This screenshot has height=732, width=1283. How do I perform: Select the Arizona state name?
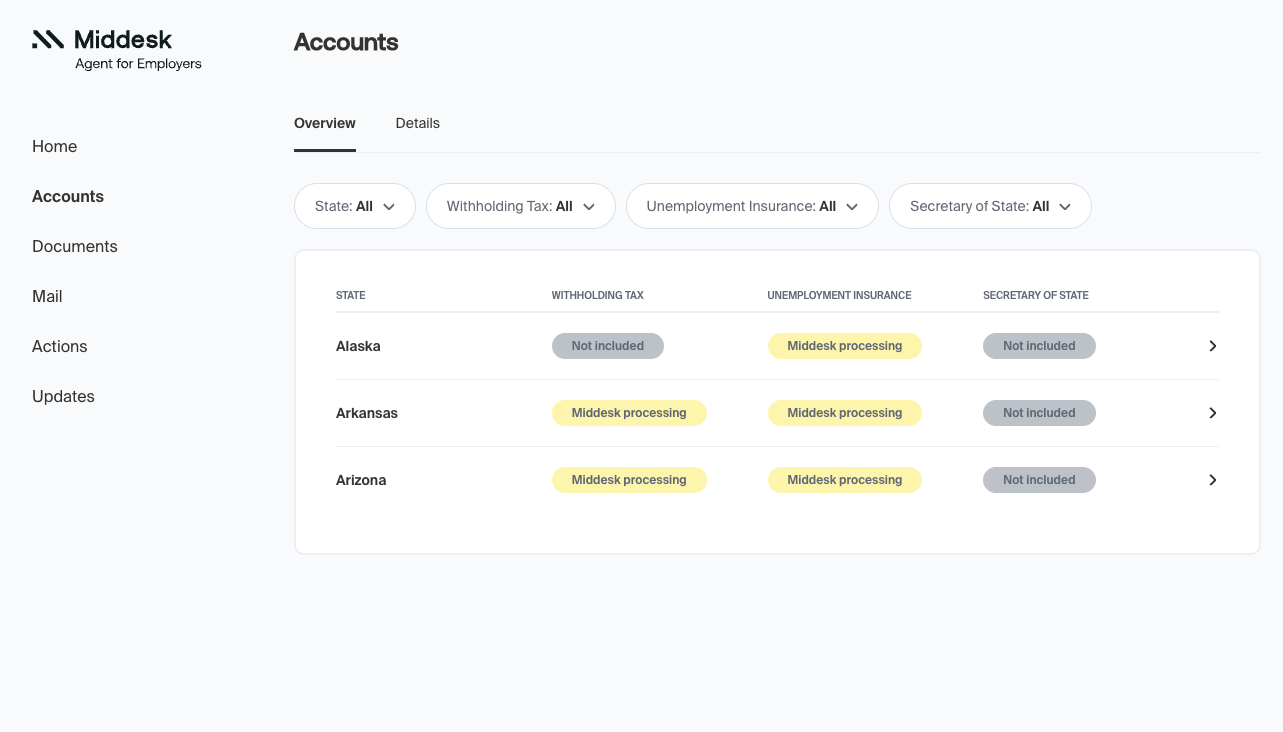coord(361,480)
